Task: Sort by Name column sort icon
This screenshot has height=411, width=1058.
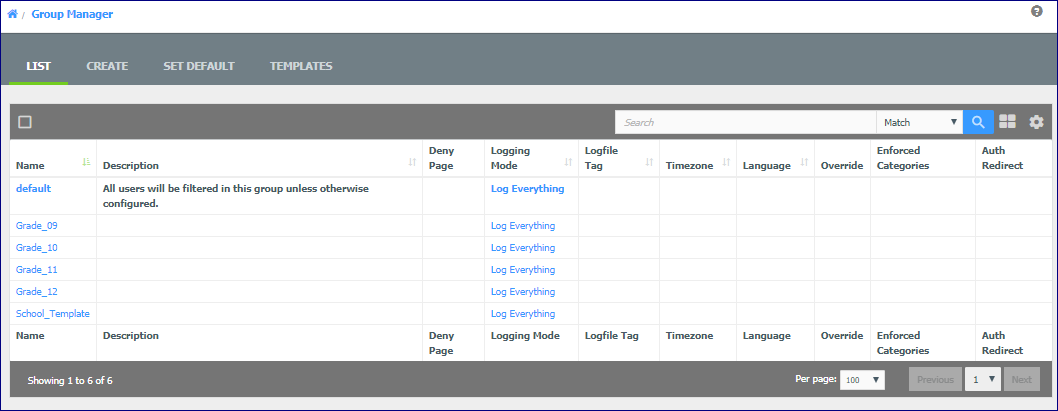Action: click(x=86, y=161)
